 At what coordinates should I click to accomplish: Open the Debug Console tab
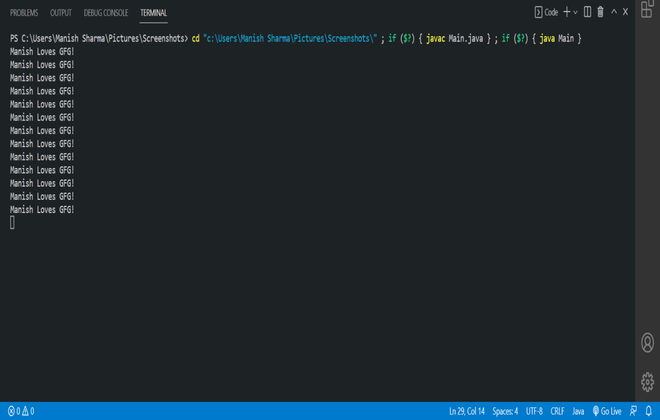106,13
